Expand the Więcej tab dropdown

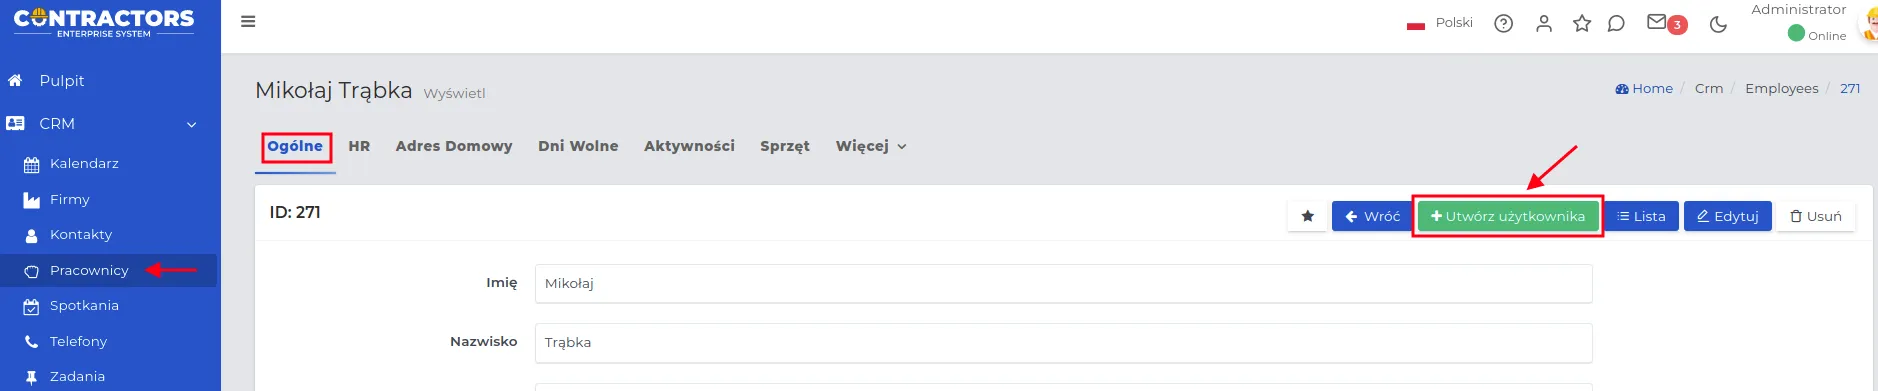871,146
